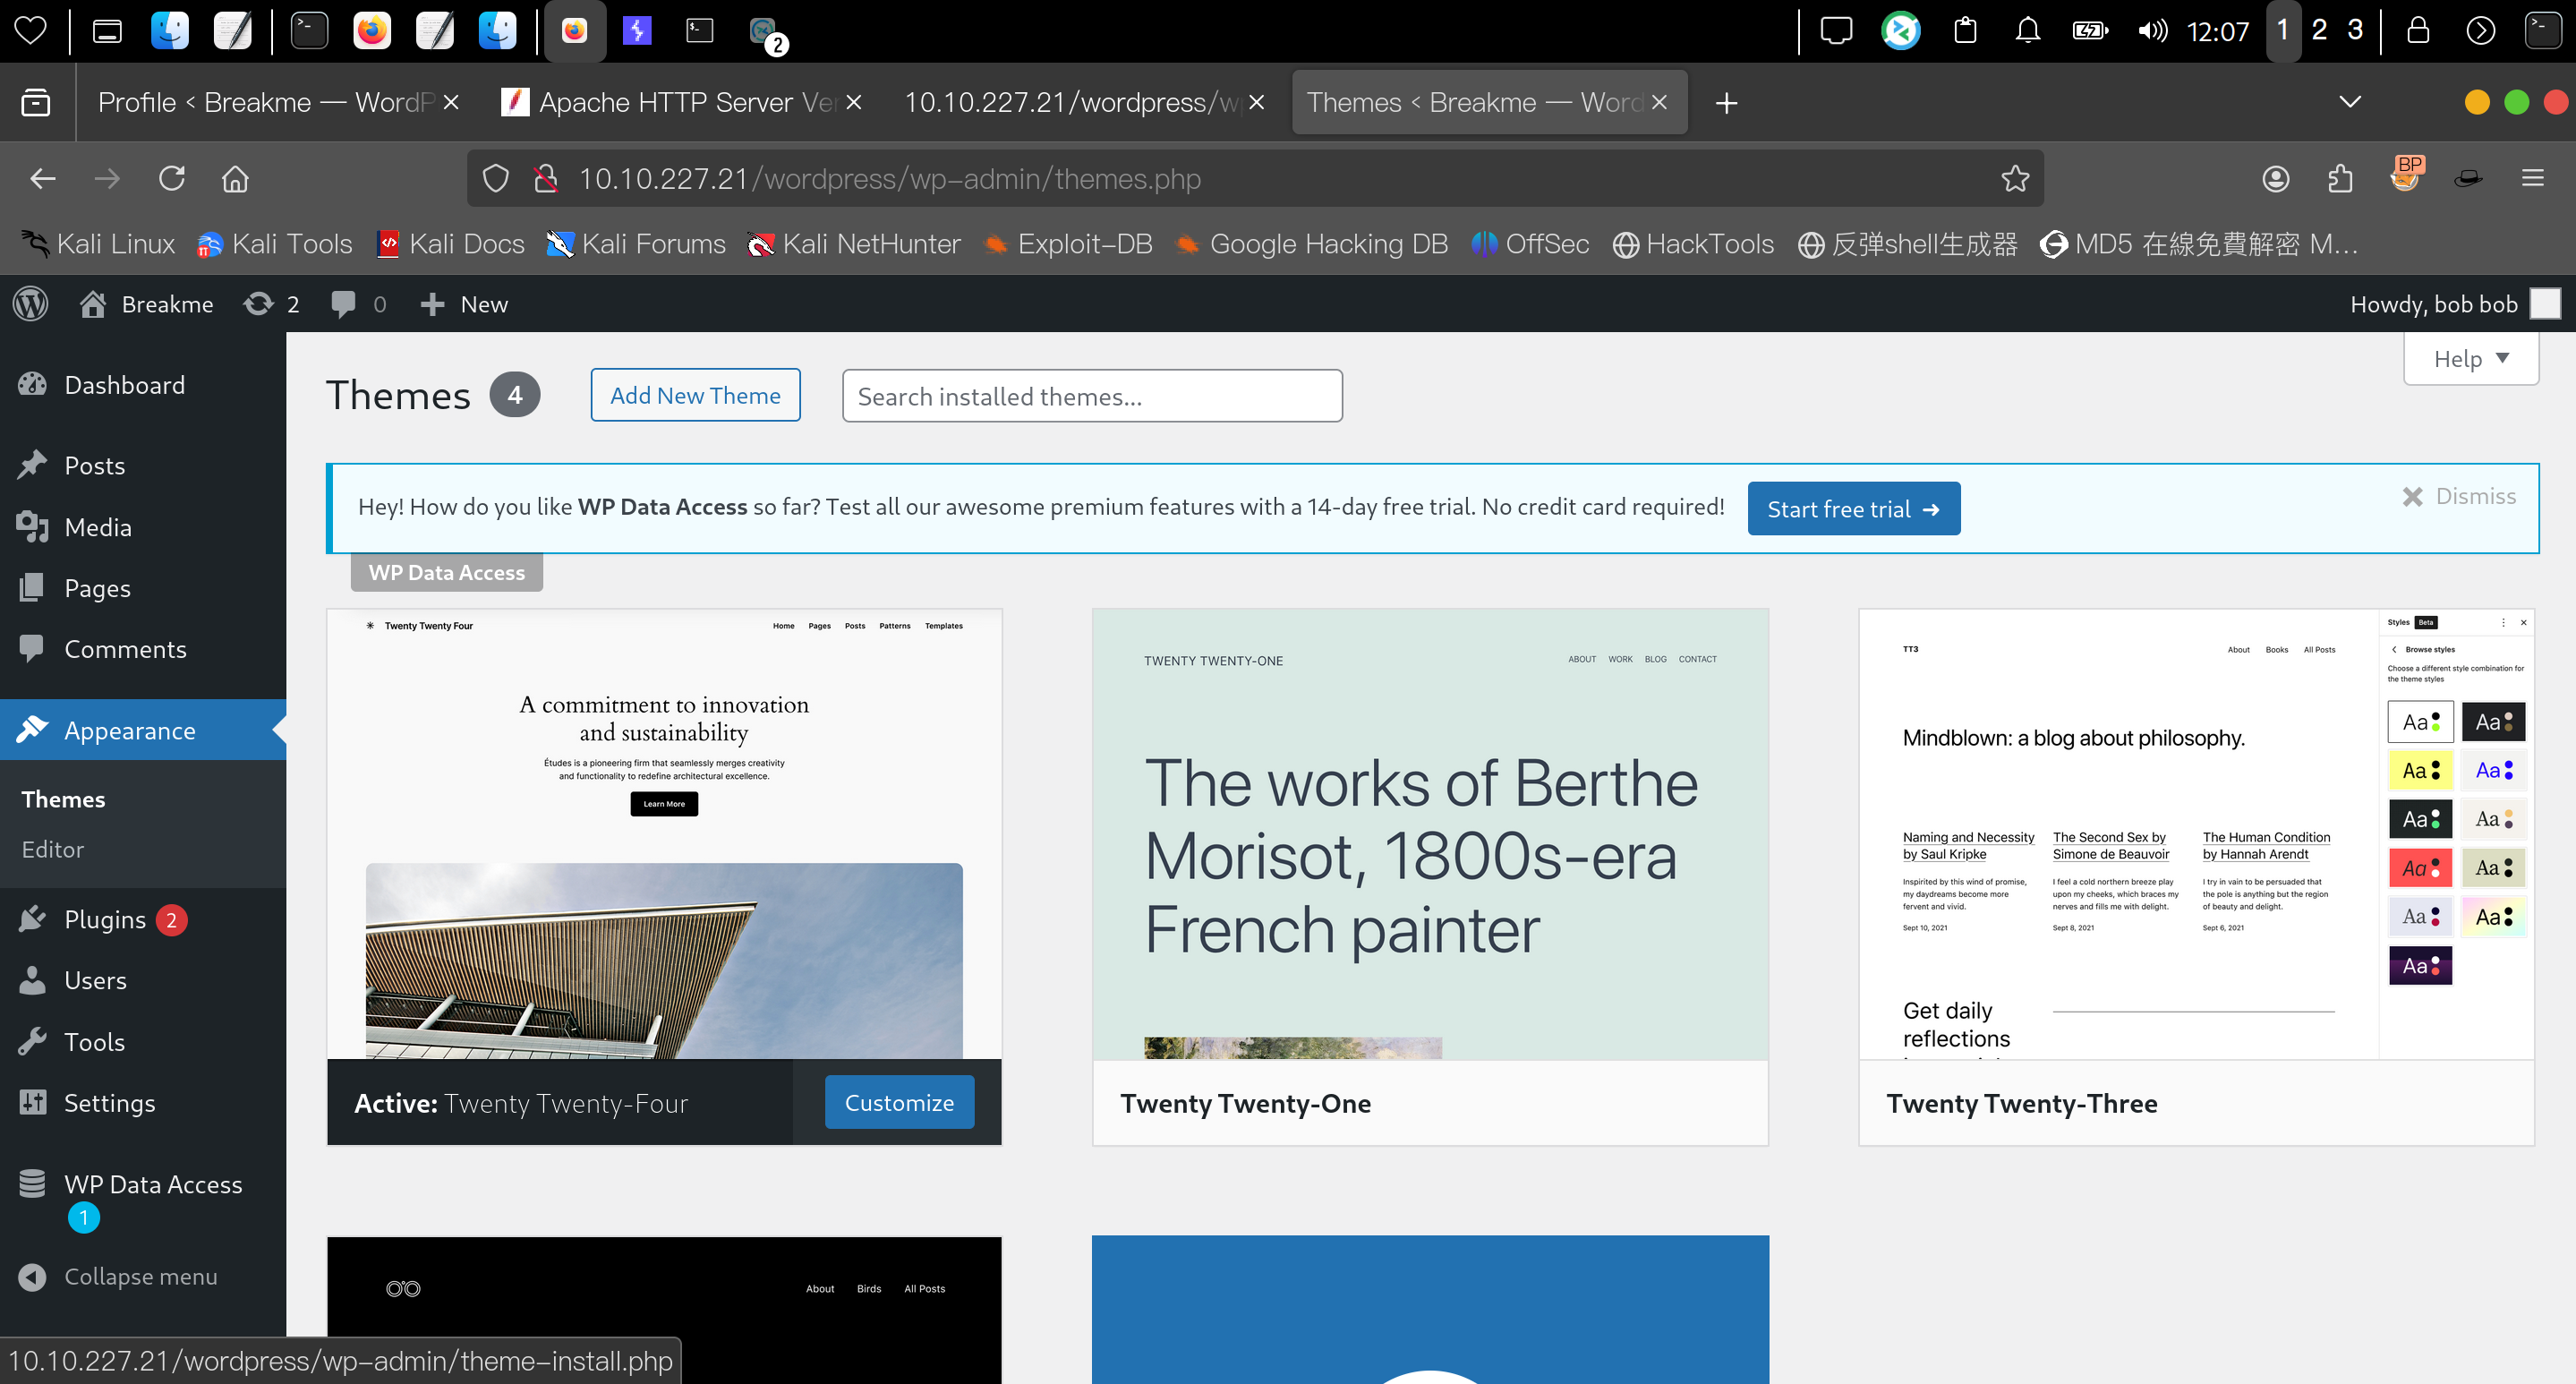Image resolution: width=2576 pixels, height=1384 pixels.
Task: Open the Media library menu
Action: (97, 527)
